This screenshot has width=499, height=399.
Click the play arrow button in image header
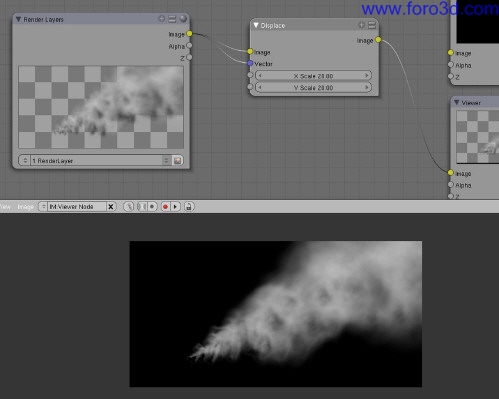point(175,207)
